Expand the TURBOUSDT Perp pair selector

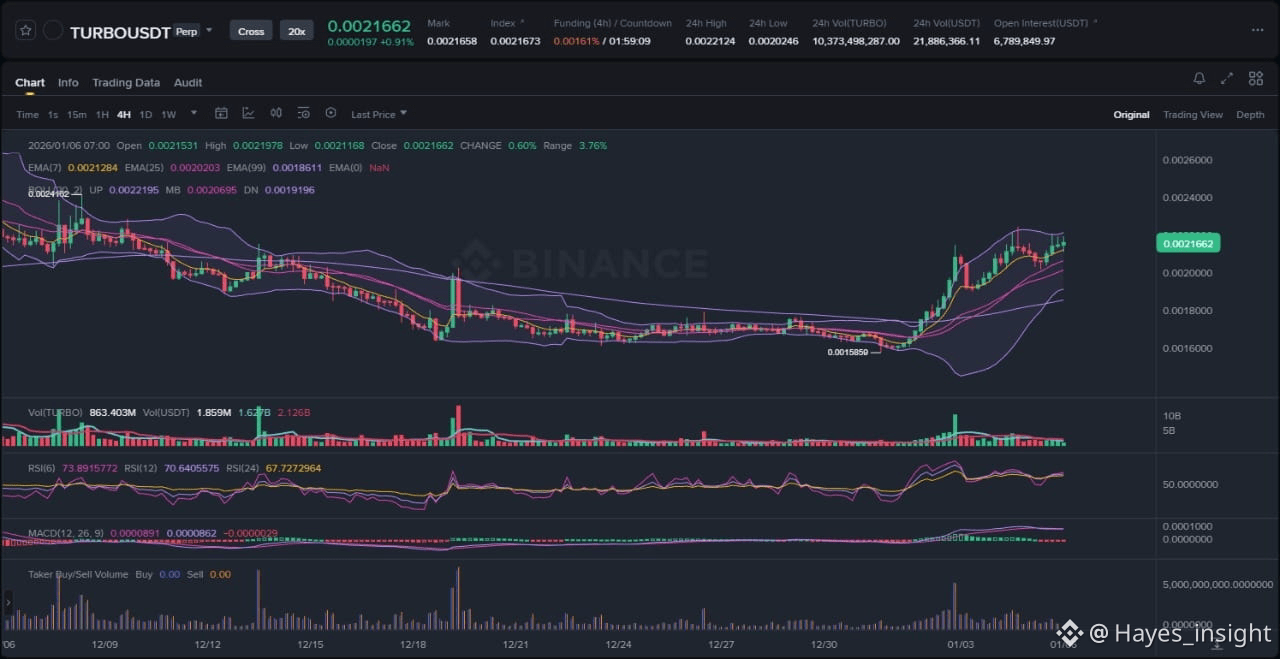click(209, 31)
